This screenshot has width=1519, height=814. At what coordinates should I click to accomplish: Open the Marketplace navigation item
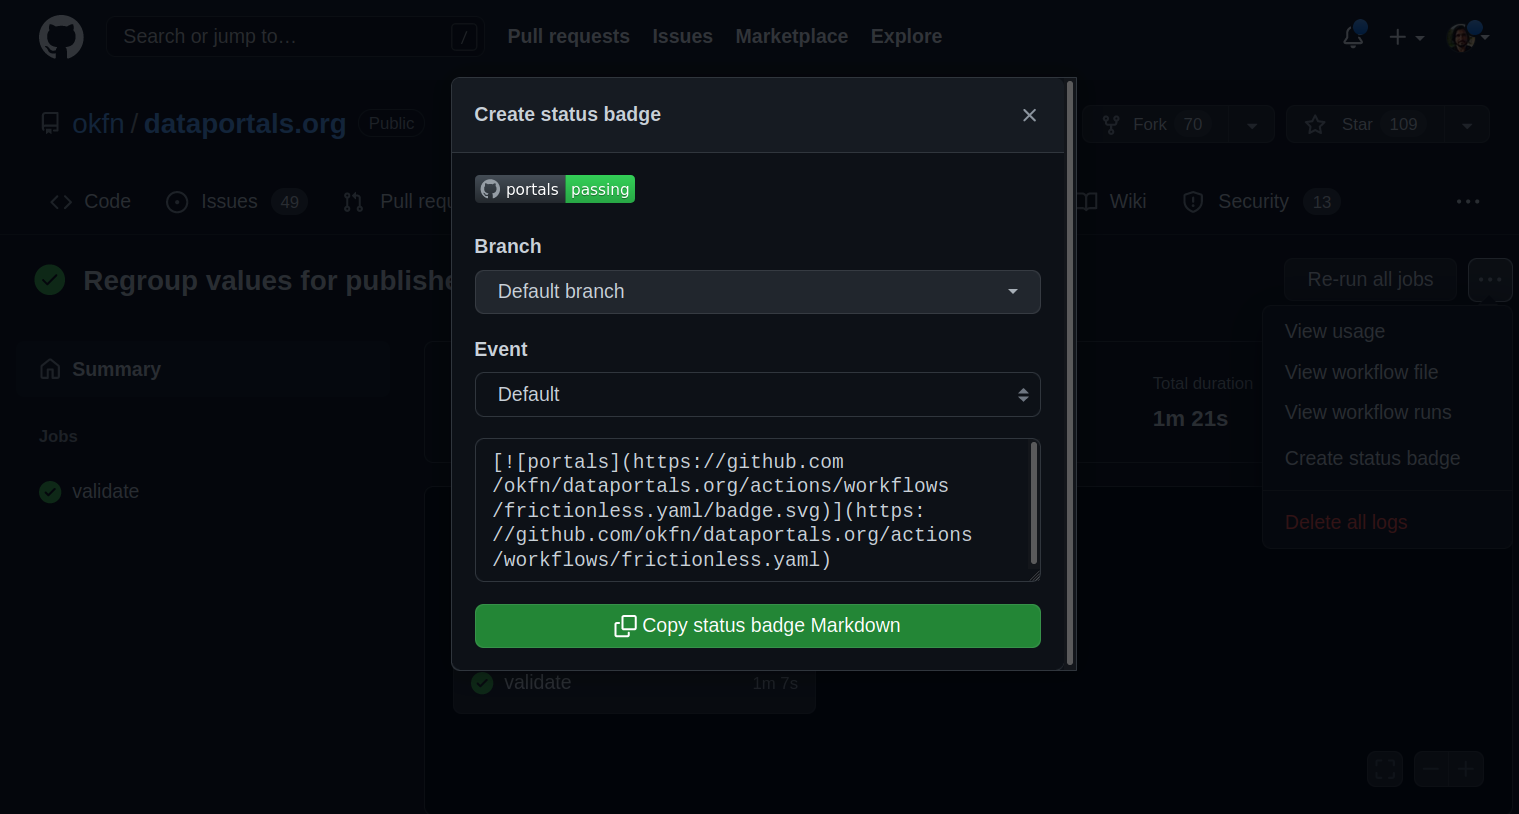point(791,36)
